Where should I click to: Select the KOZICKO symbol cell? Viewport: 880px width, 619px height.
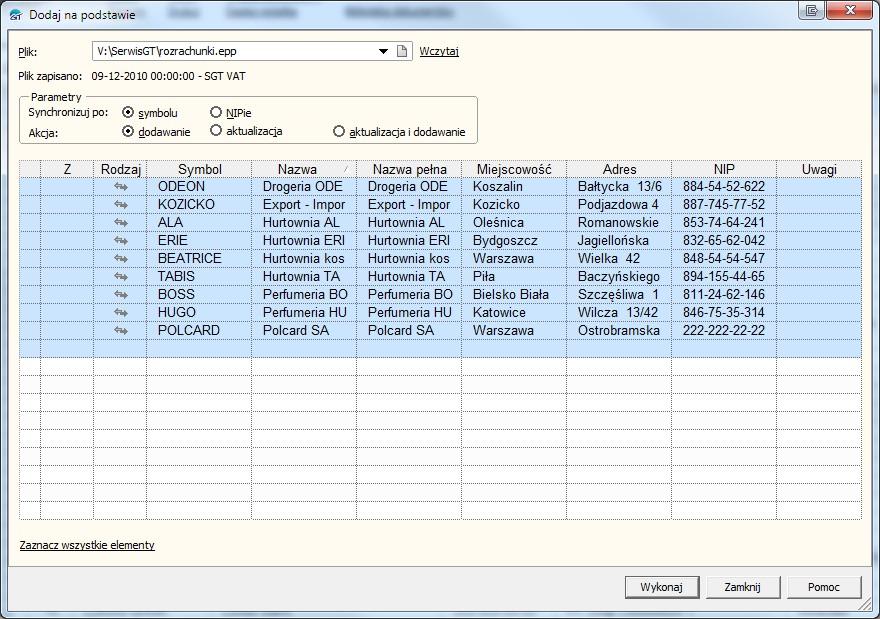point(199,204)
